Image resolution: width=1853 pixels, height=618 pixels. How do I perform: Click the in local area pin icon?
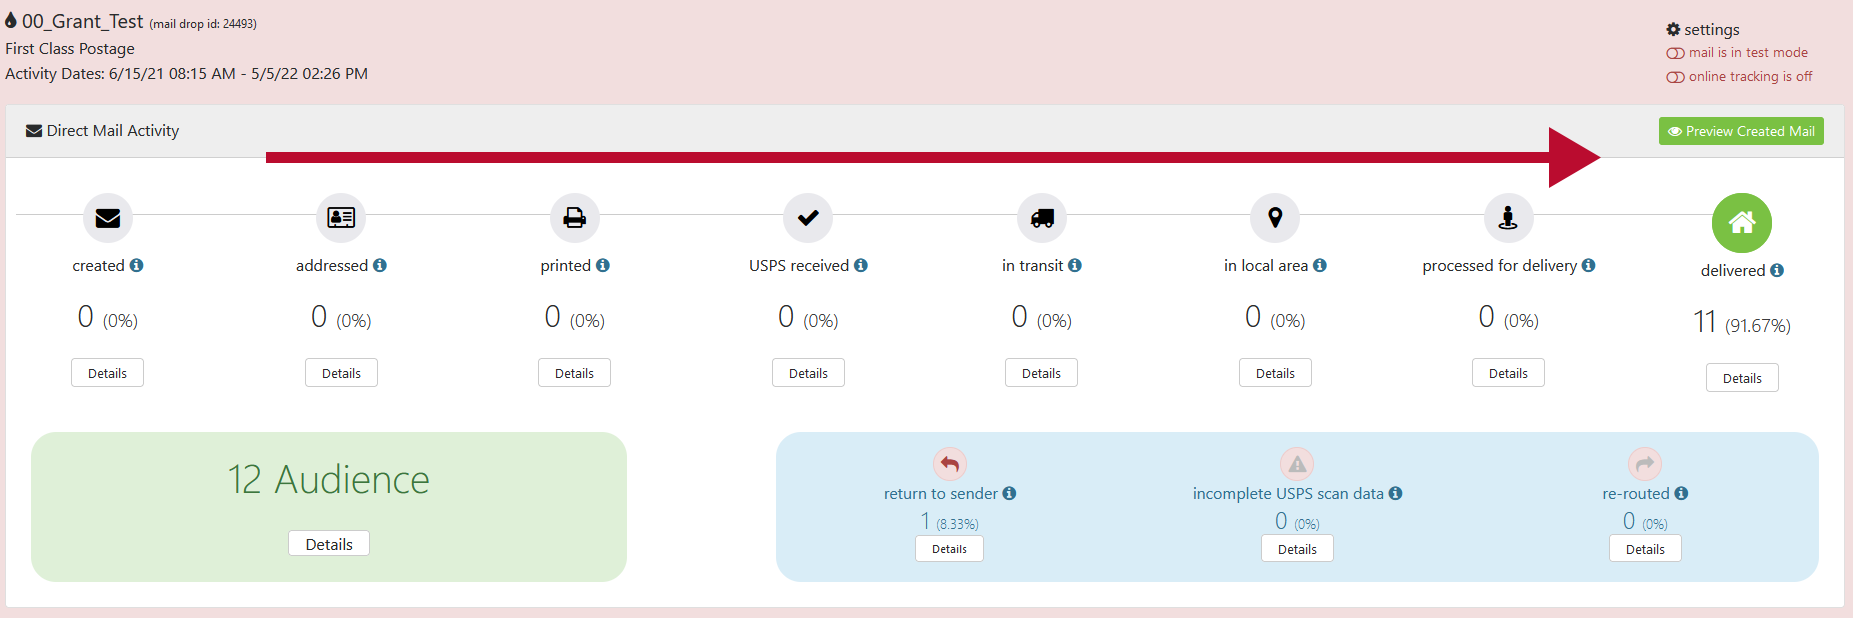1275,218
